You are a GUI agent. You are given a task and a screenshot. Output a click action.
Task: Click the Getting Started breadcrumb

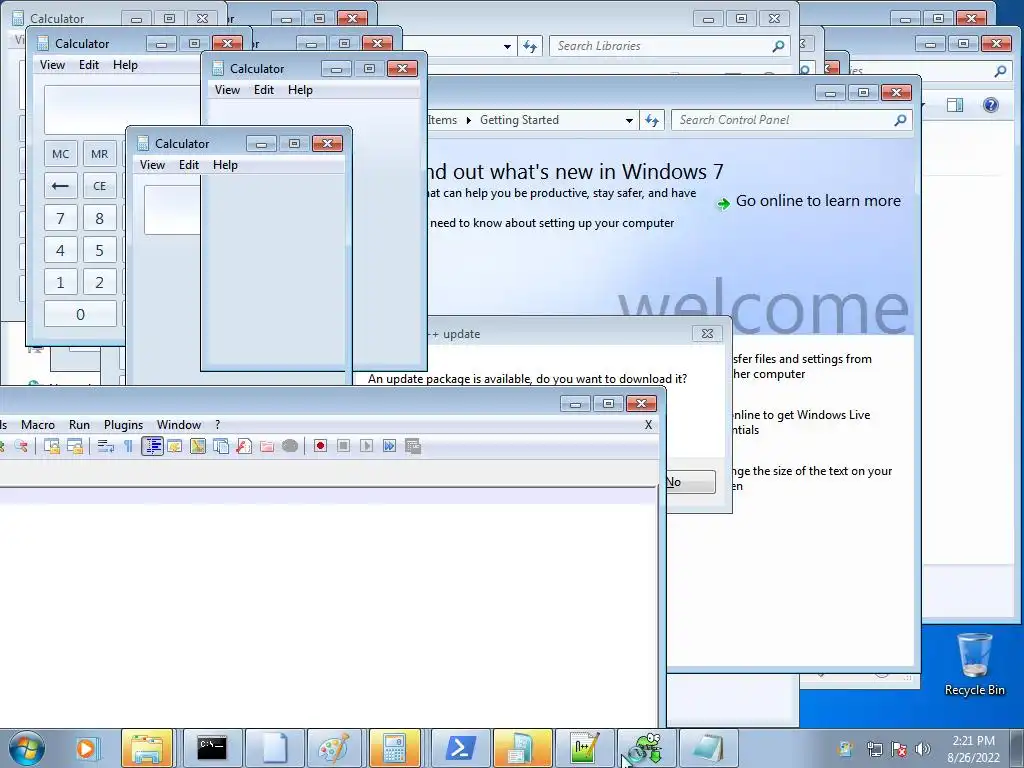pyautogui.click(x=519, y=120)
